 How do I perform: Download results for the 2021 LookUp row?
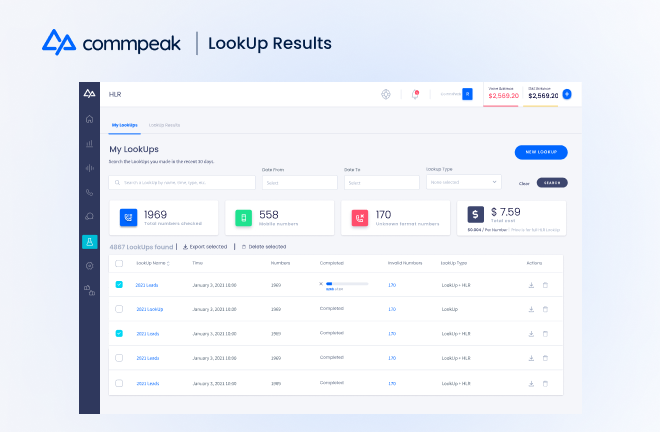[x=531, y=309]
